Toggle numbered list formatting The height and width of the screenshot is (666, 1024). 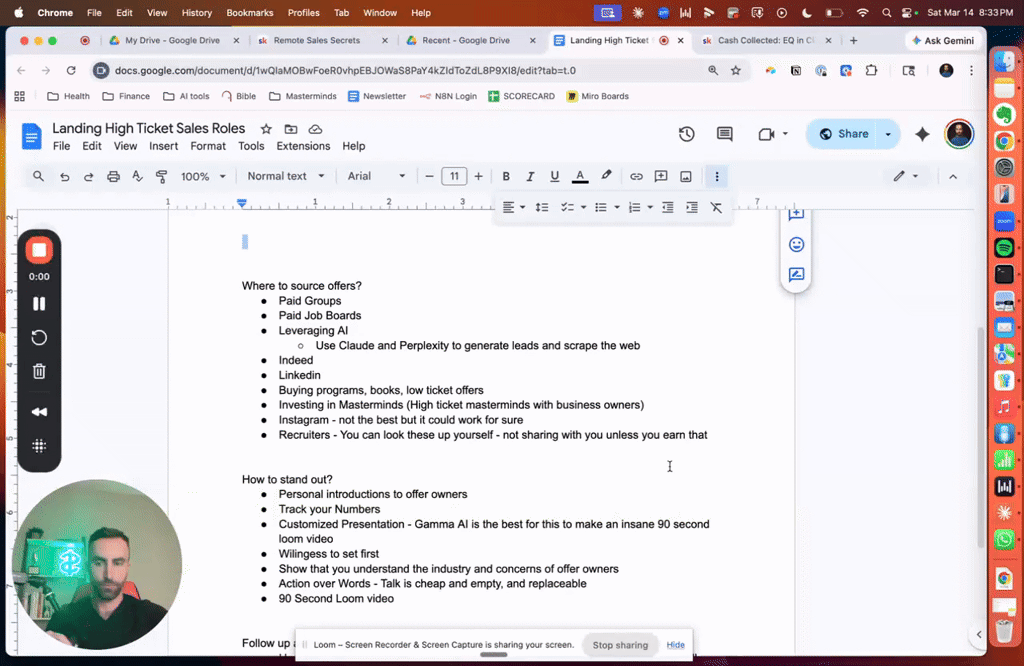coord(633,208)
